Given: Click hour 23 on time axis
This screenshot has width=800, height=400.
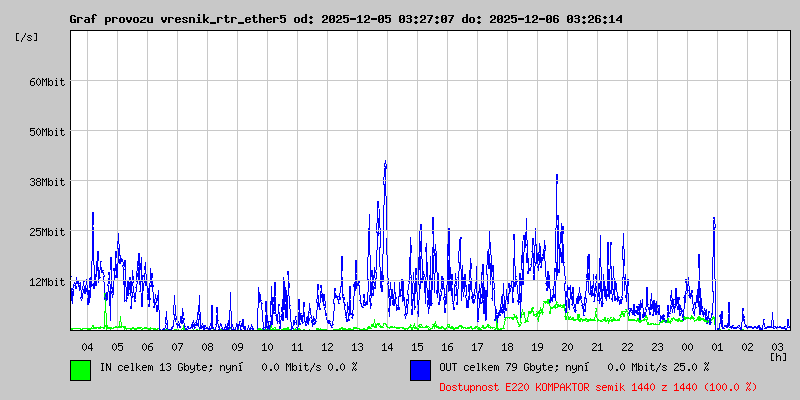Looking at the screenshot, I should [657, 346].
